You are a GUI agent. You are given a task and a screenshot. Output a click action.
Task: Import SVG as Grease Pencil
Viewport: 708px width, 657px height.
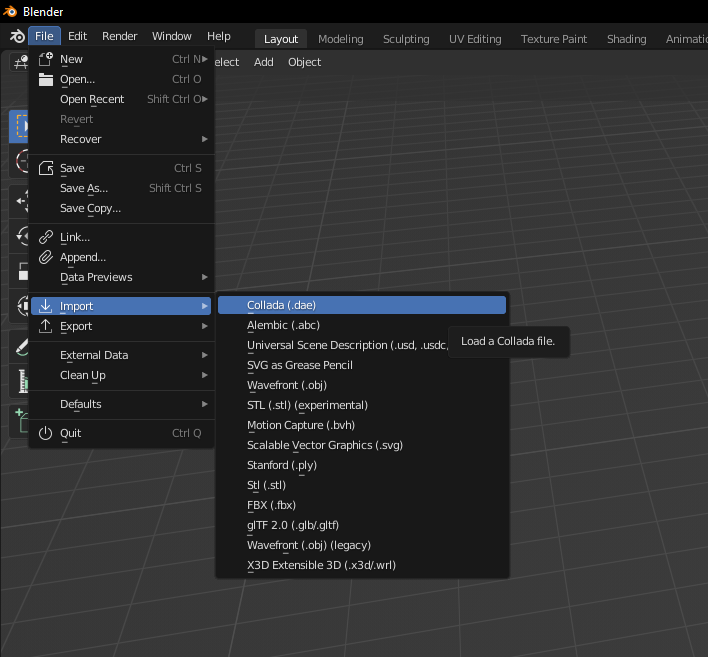362,365
